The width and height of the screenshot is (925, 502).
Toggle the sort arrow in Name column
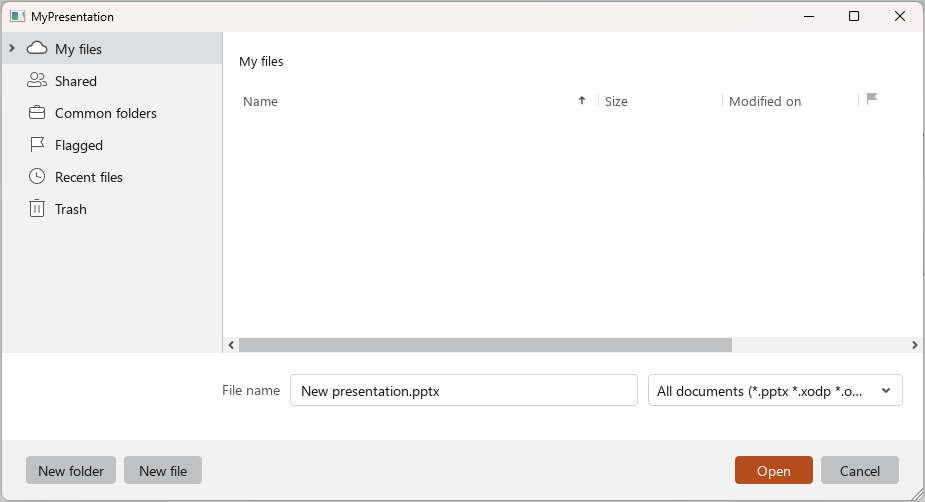(582, 100)
